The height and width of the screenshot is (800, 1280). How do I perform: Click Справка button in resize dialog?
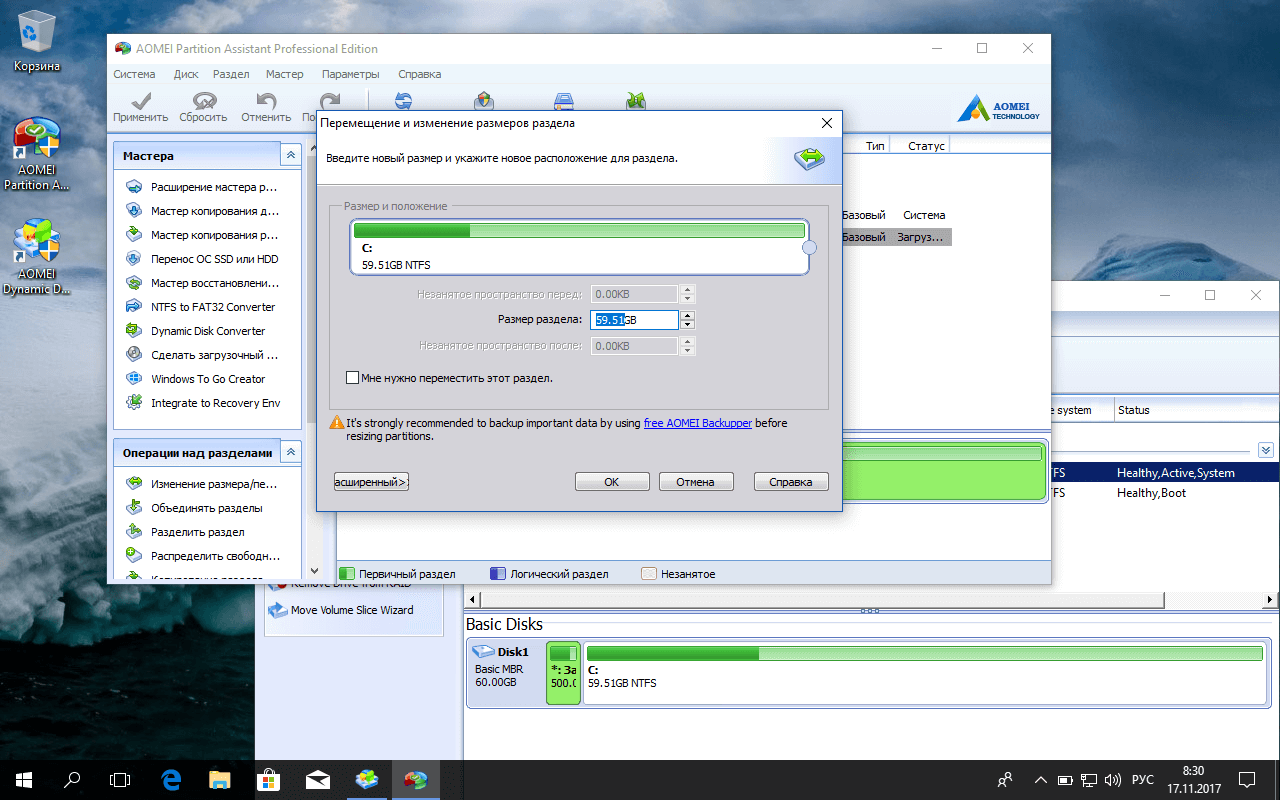[x=791, y=482]
